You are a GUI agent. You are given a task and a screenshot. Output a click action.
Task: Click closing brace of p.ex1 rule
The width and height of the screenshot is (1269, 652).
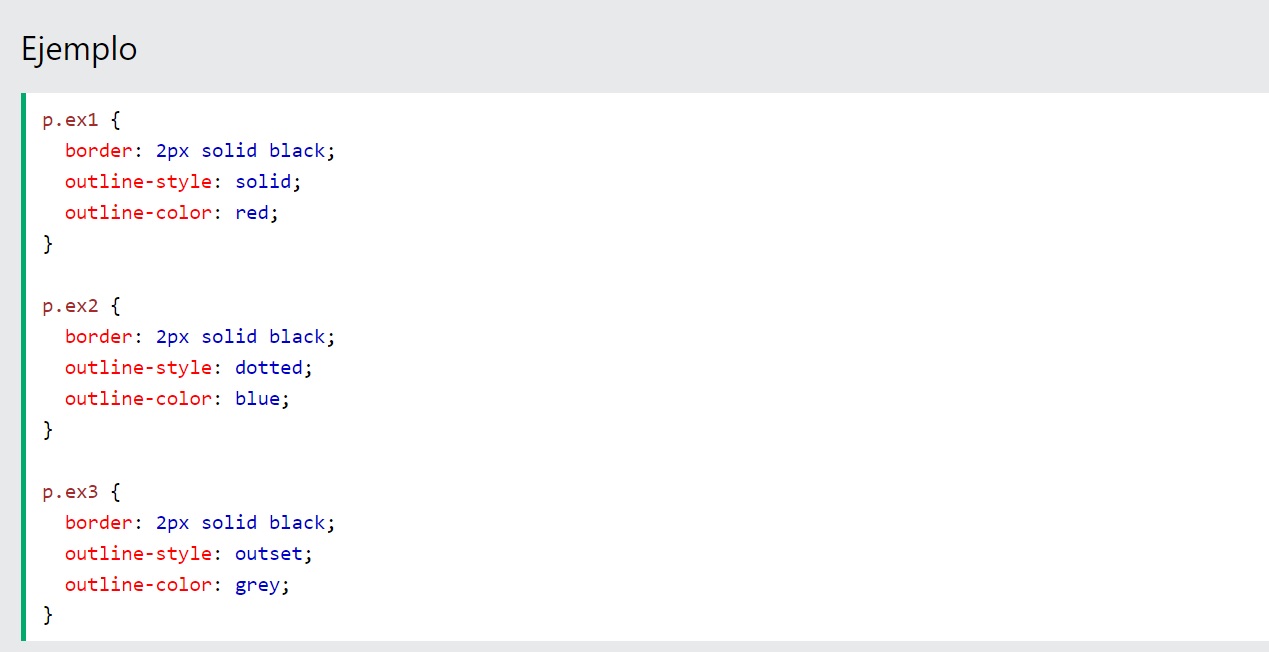click(47, 244)
